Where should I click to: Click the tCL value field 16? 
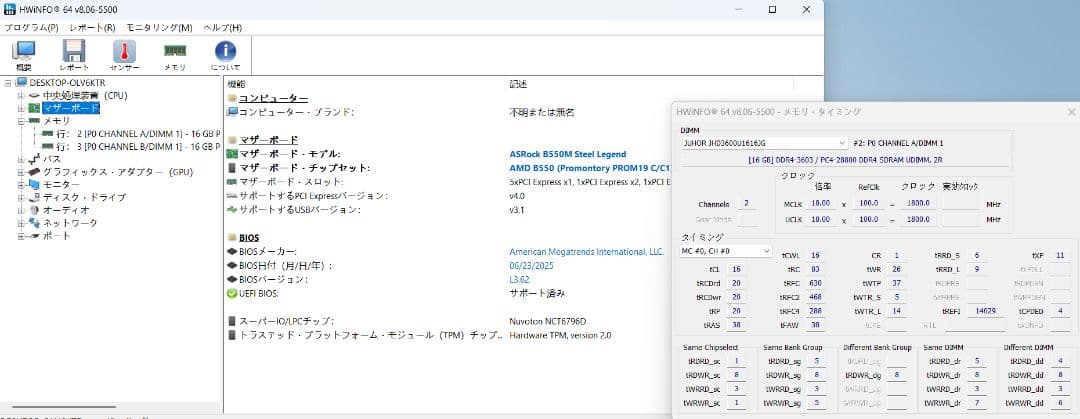[x=736, y=269]
